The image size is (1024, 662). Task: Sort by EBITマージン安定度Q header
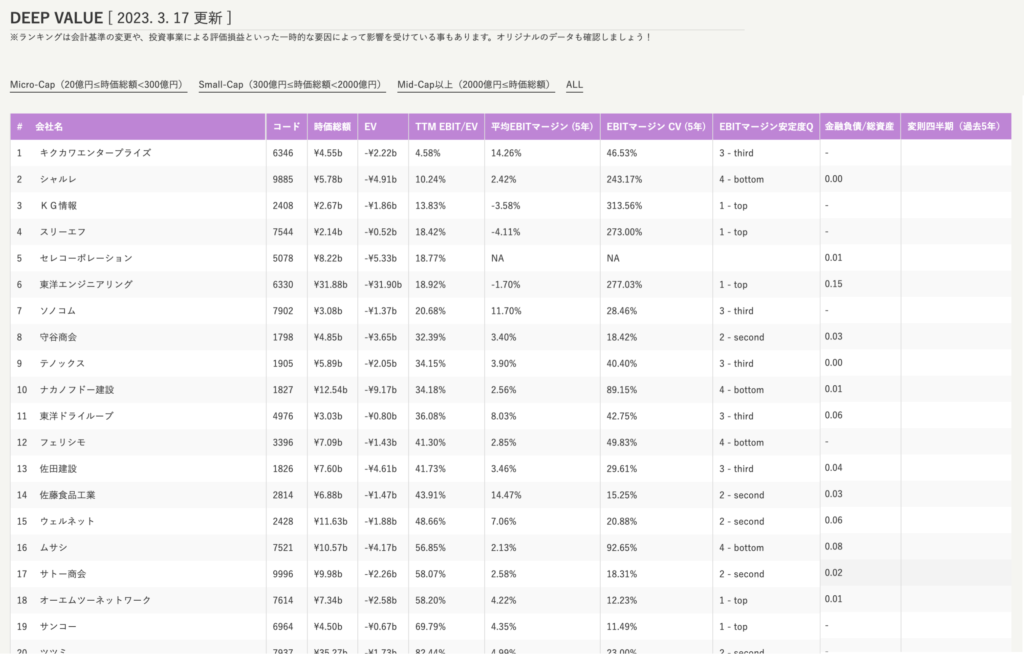point(766,127)
